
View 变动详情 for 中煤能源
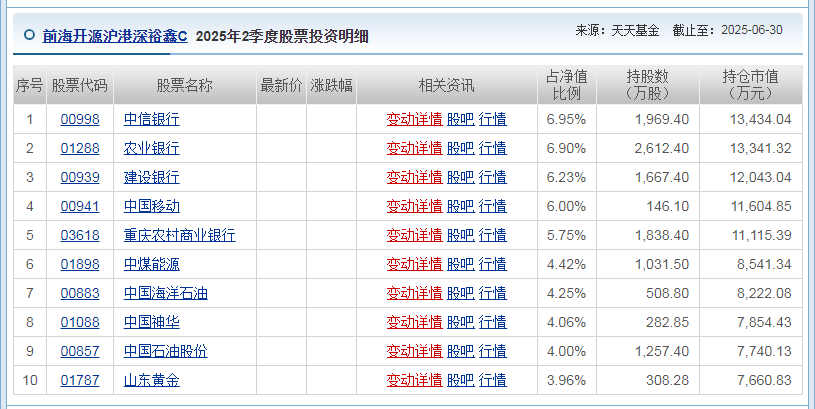coord(414,265)
